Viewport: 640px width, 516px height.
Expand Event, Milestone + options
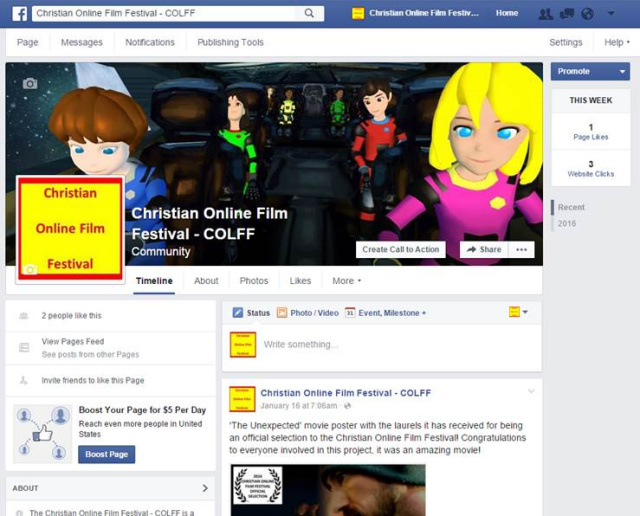(392, 313)
